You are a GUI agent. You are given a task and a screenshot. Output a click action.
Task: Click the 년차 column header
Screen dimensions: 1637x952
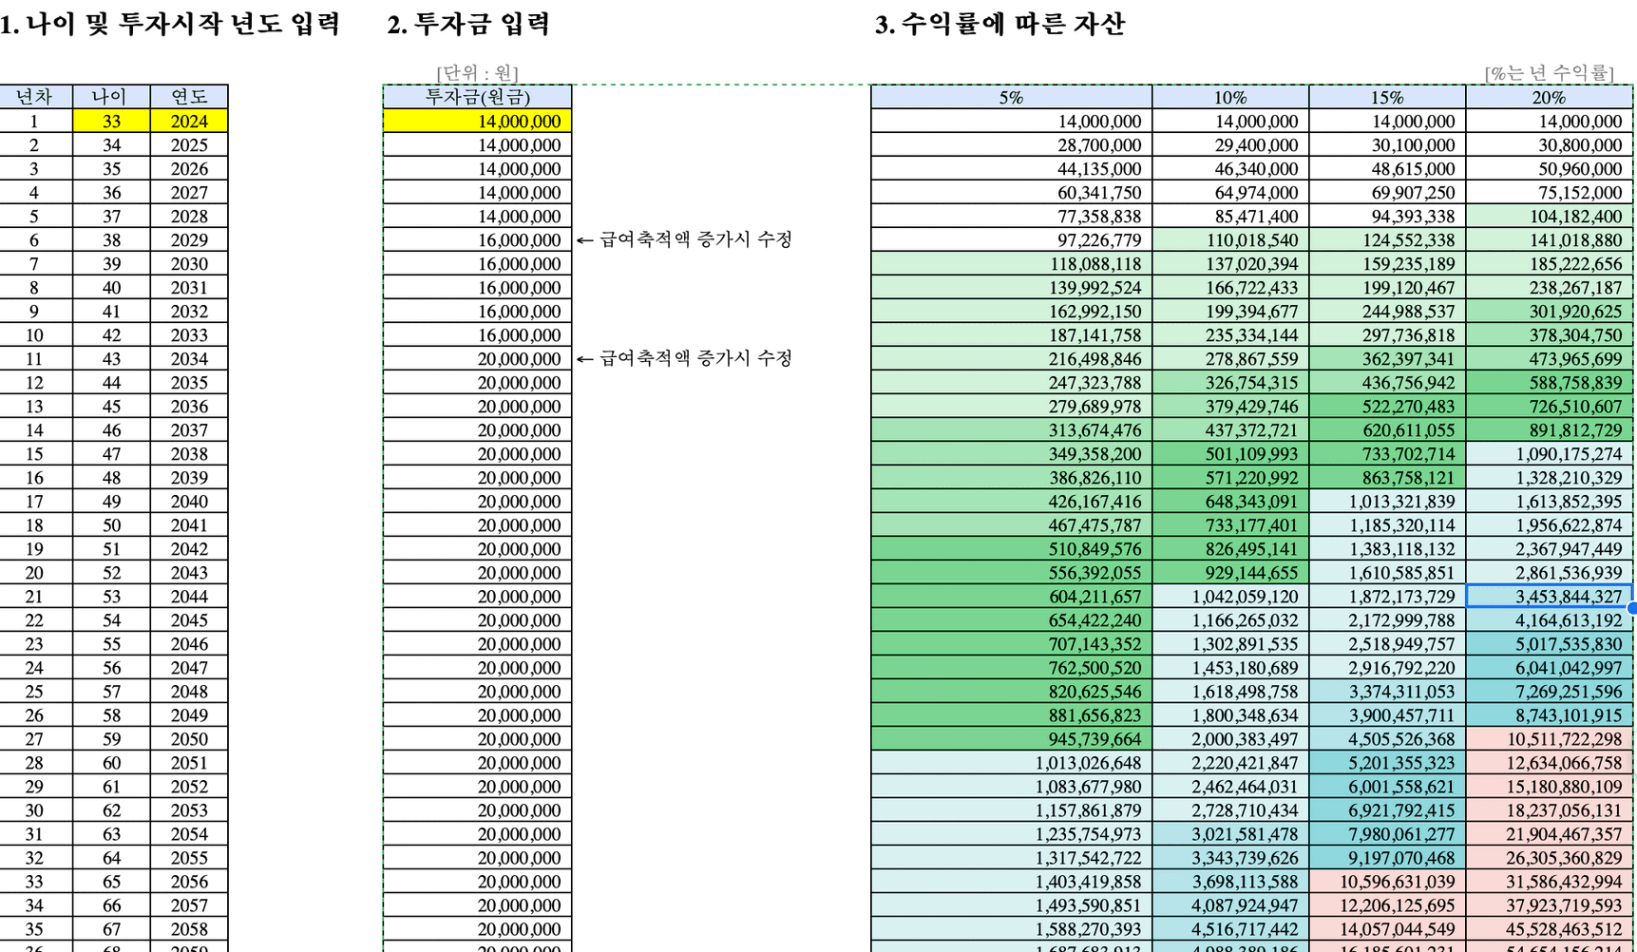[x=34, y=97]
